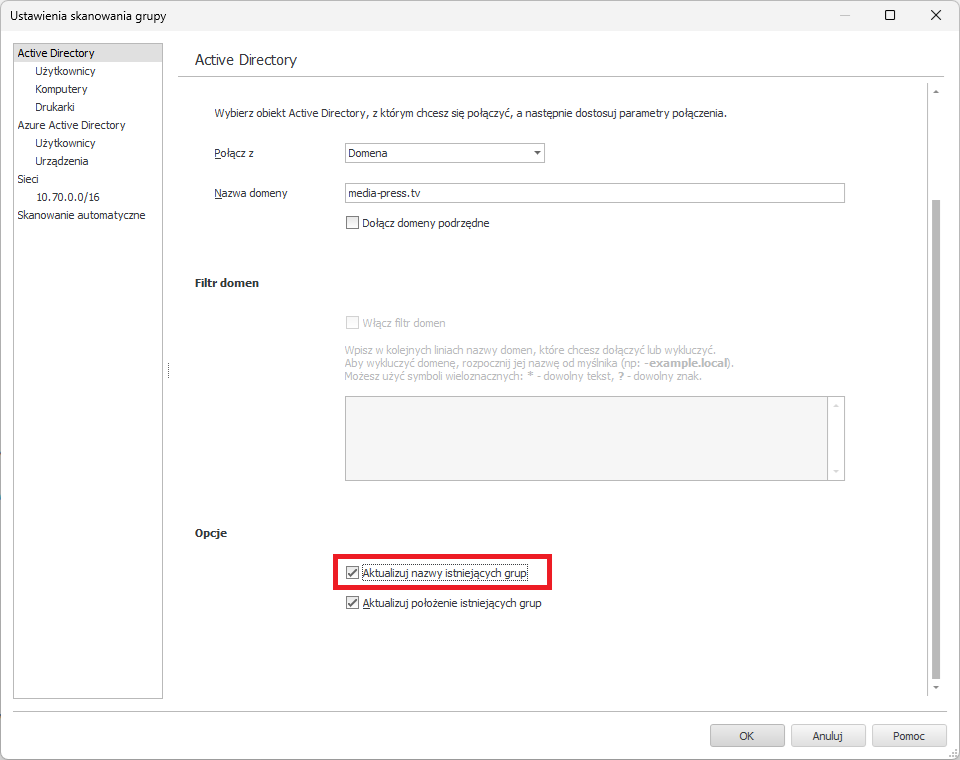Click the main panel scroll-up arrow

point(936,92)
